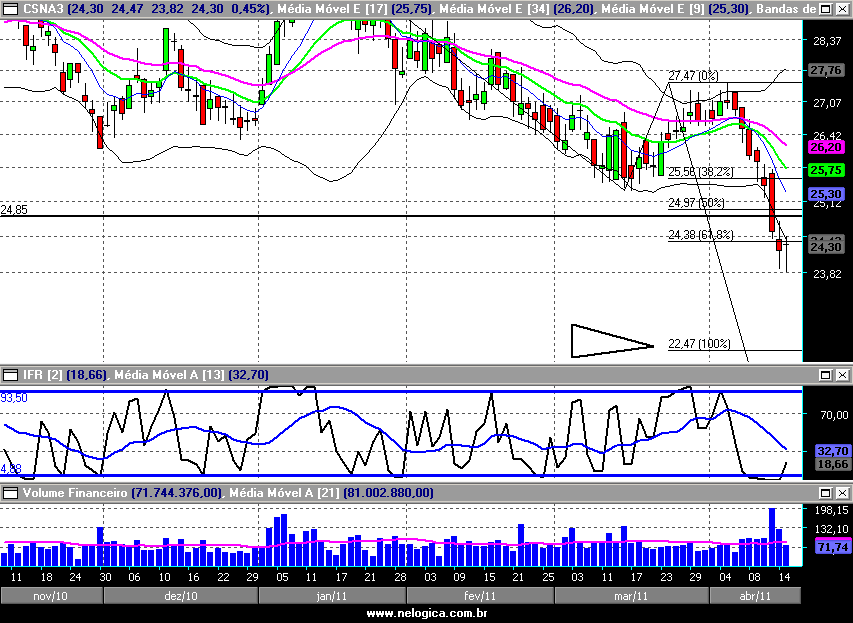The height and width of the screenshot is (623, 853).
Task: Click the "93,50" IFR upper level label
Action: click(14, 398)
